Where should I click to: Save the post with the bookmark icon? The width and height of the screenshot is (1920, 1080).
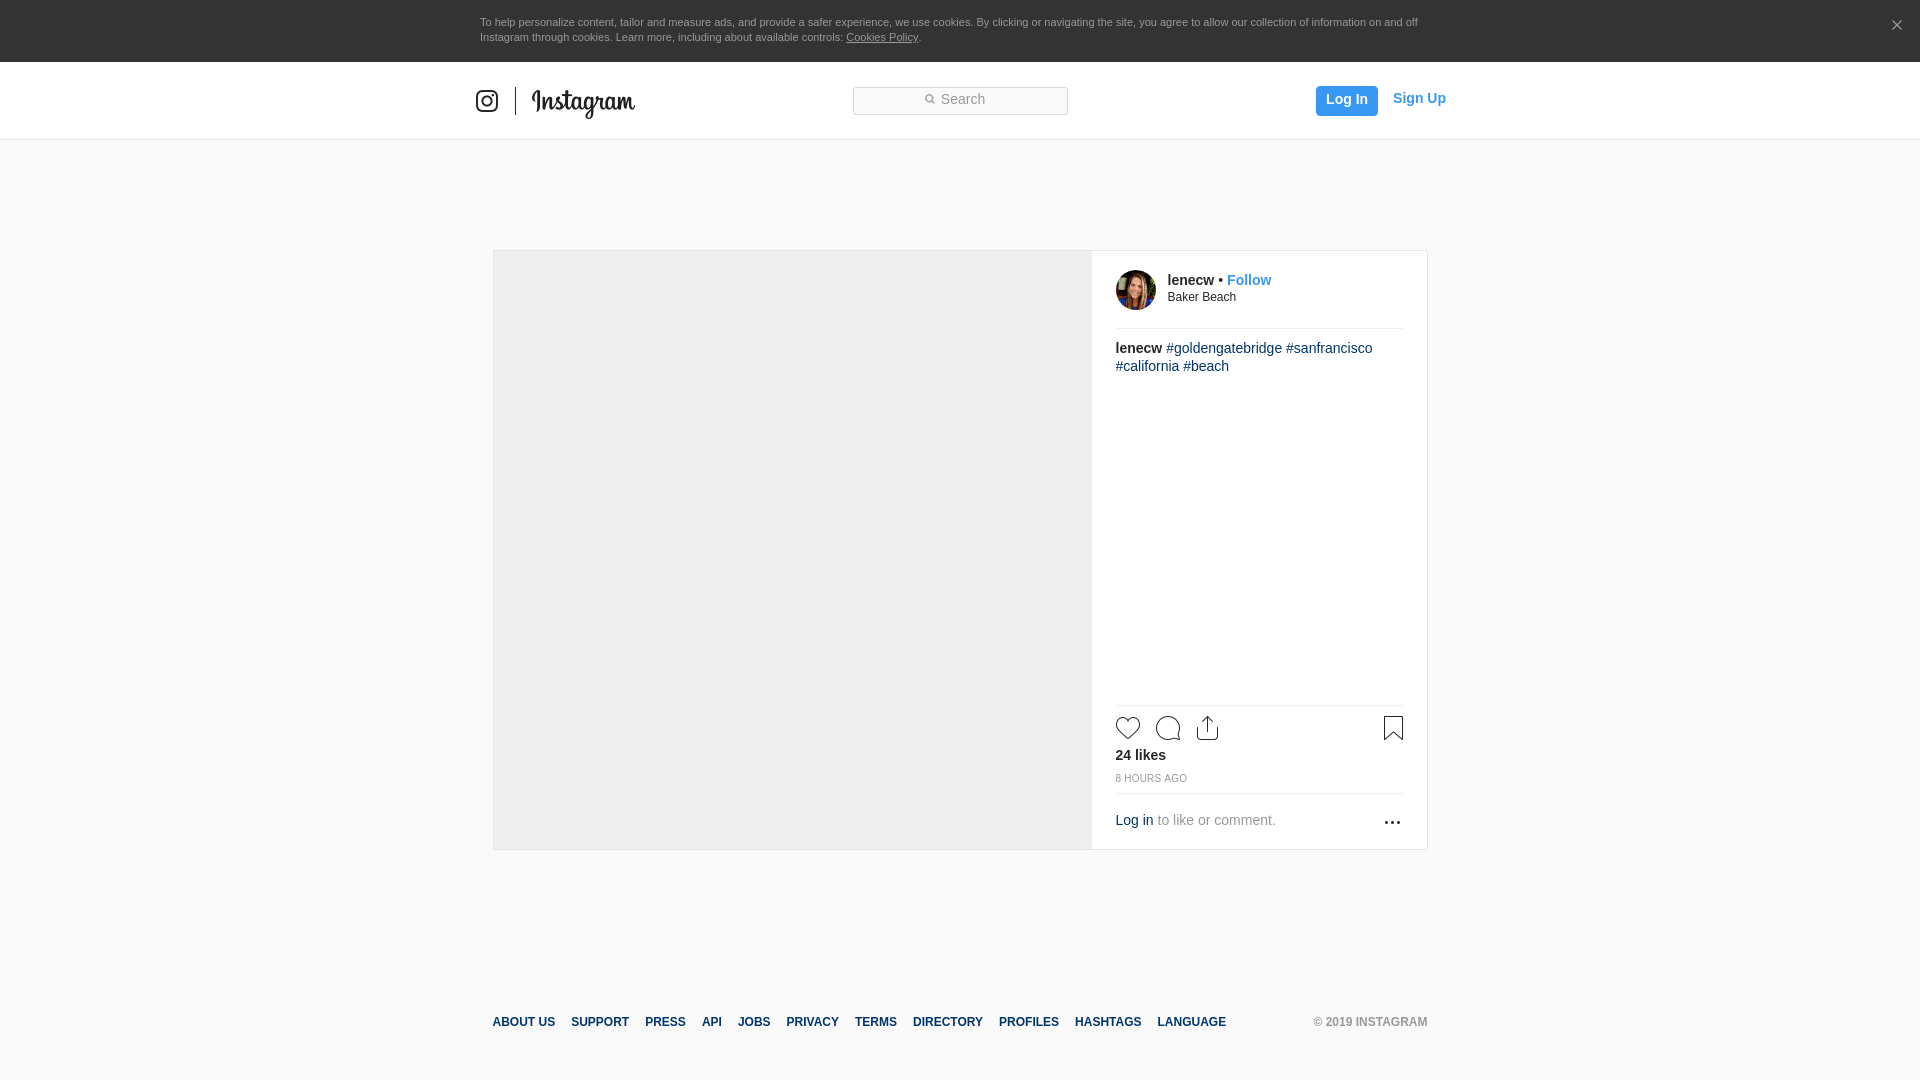1393,728
